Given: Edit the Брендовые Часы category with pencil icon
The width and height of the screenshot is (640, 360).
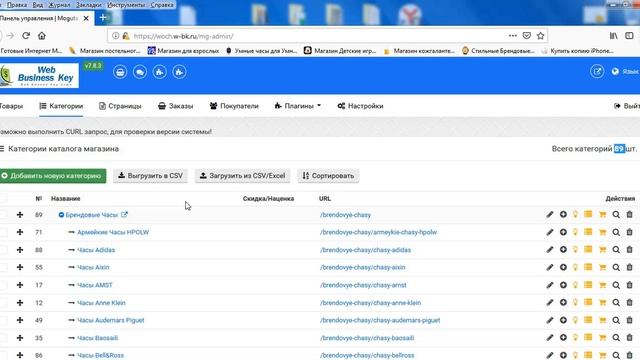Looking at the screenshot, I should click(x=550, y=215).
